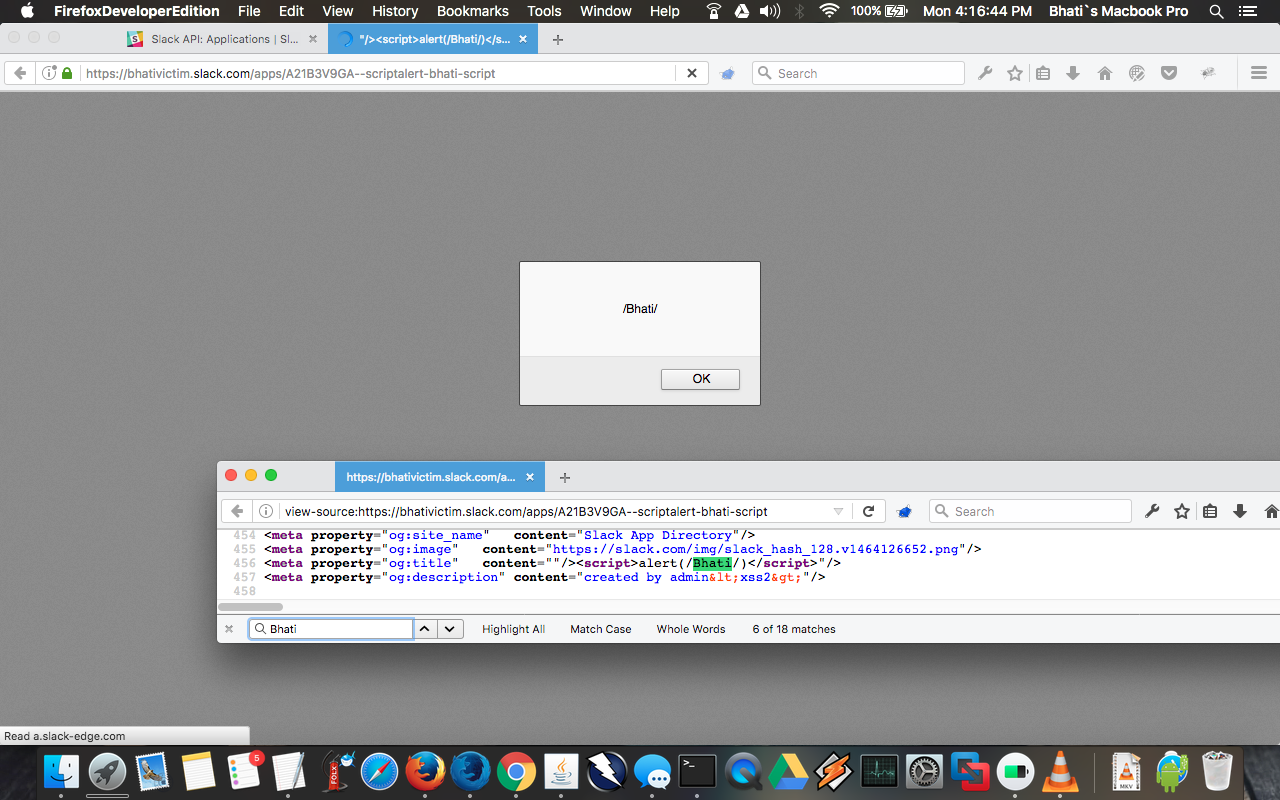Click the Firebug bug icon in main toolbar
1280x800 pixels.
[x=1208, y=73]
